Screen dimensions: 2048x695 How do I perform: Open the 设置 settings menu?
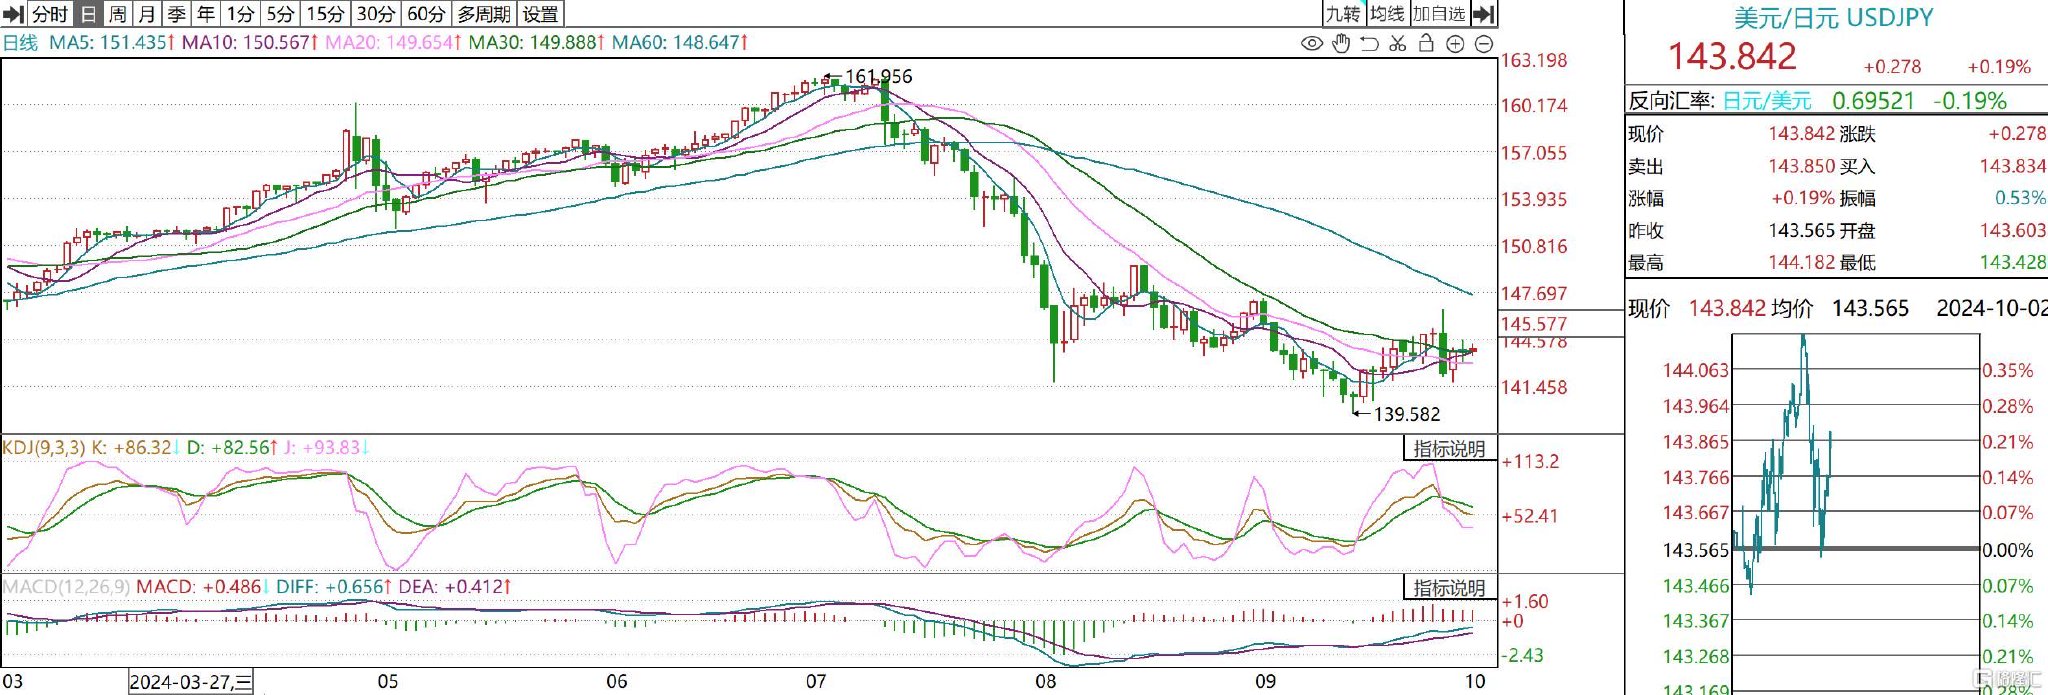click(x=541, y=14)
